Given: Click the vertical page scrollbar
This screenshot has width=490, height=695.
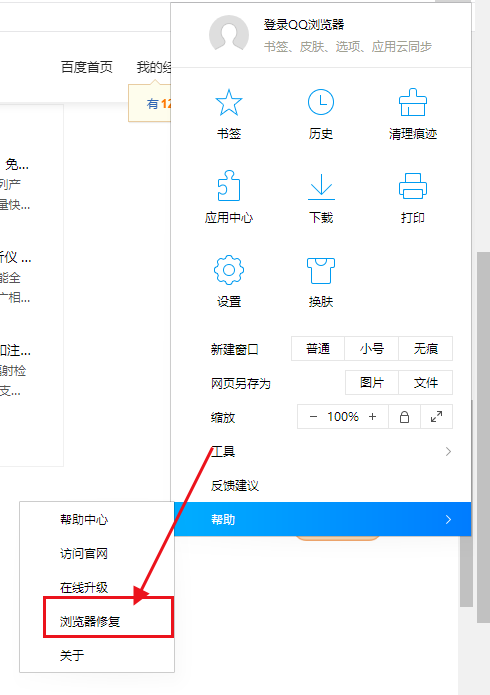Looking at the screenshot, I should pyautogui.click(x=482, y=437).
